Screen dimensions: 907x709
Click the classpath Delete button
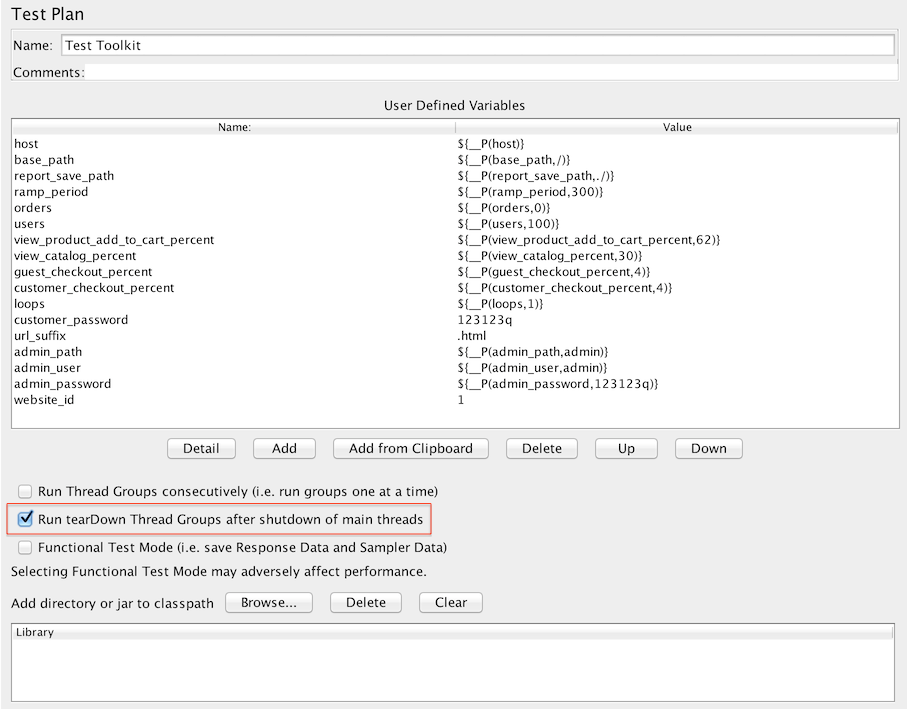(366, 602)
